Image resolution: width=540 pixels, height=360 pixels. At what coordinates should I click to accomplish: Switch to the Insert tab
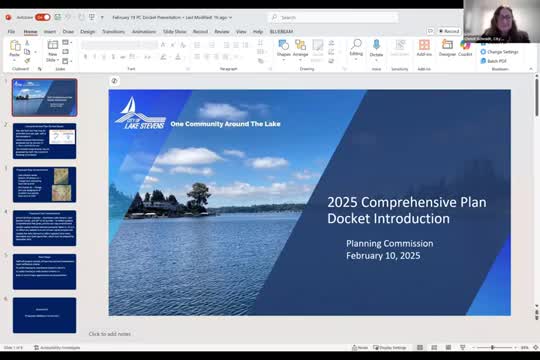pos(50,32)
